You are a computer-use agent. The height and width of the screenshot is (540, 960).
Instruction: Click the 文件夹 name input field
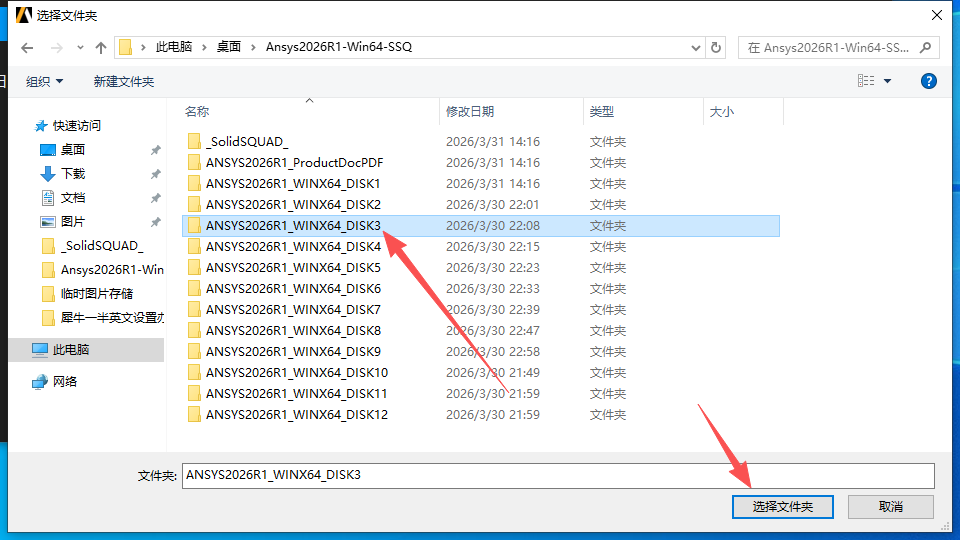[558, 475]
